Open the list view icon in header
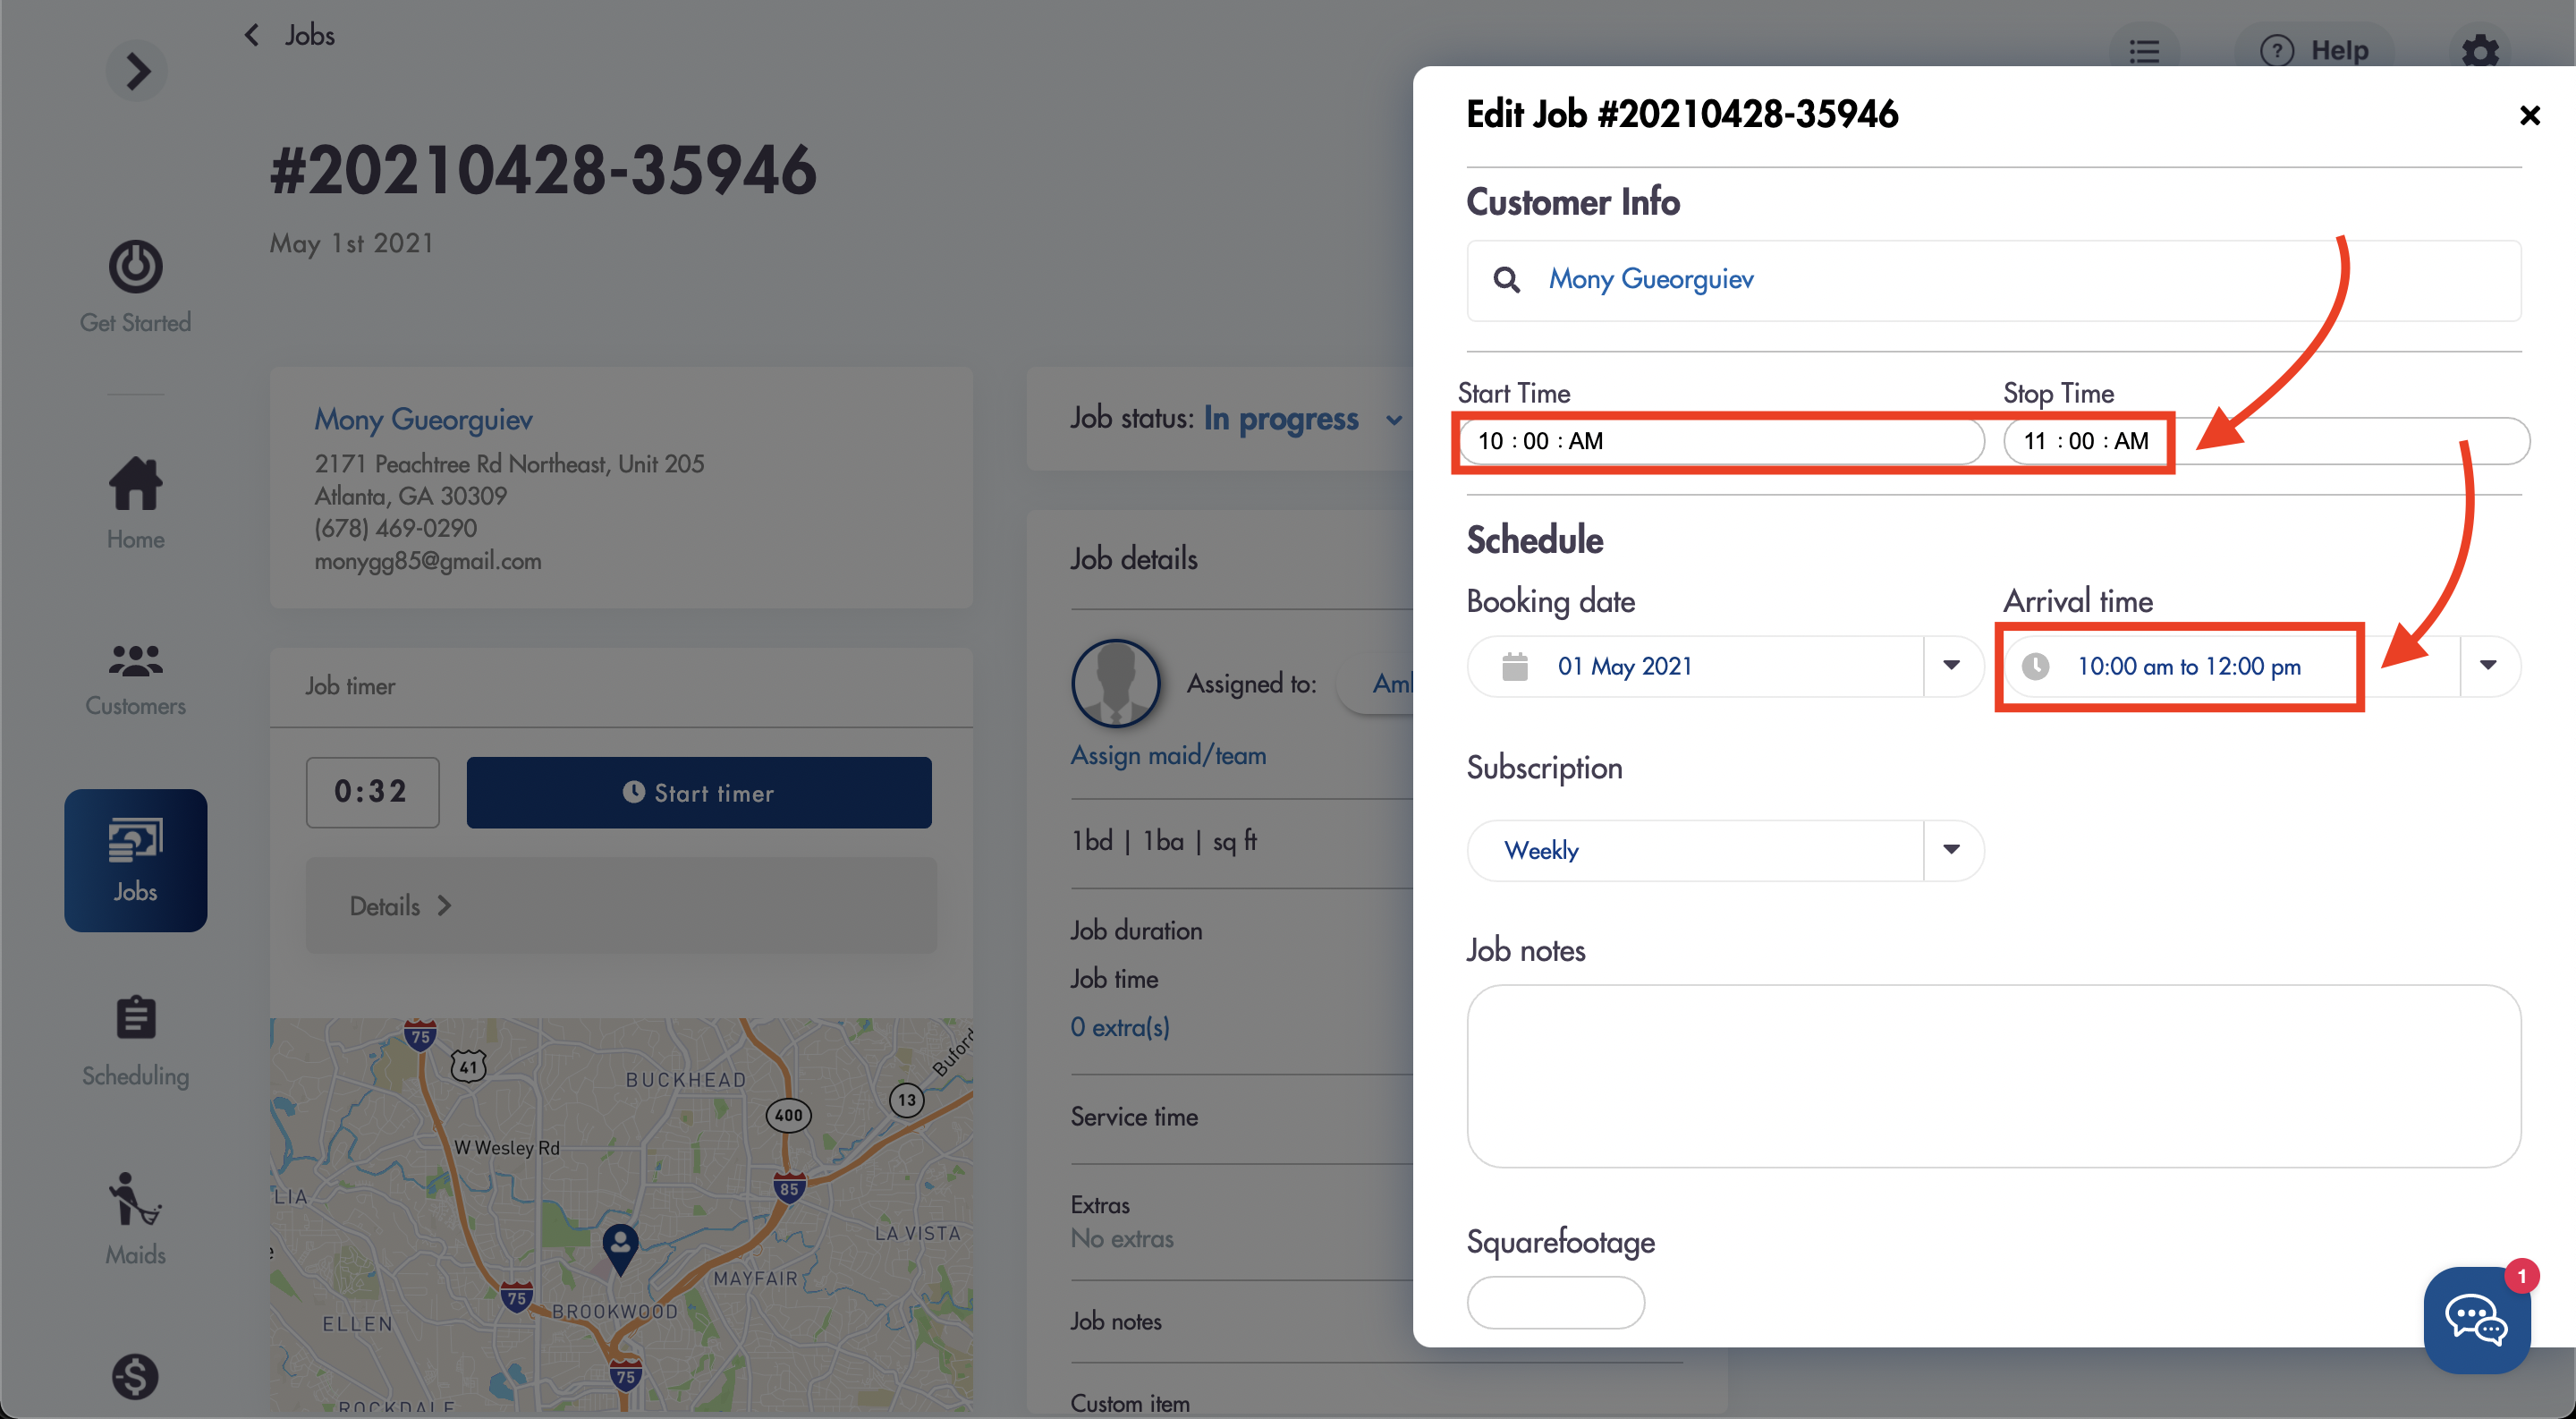The image size is (2576, 1419). point(2144,50)
